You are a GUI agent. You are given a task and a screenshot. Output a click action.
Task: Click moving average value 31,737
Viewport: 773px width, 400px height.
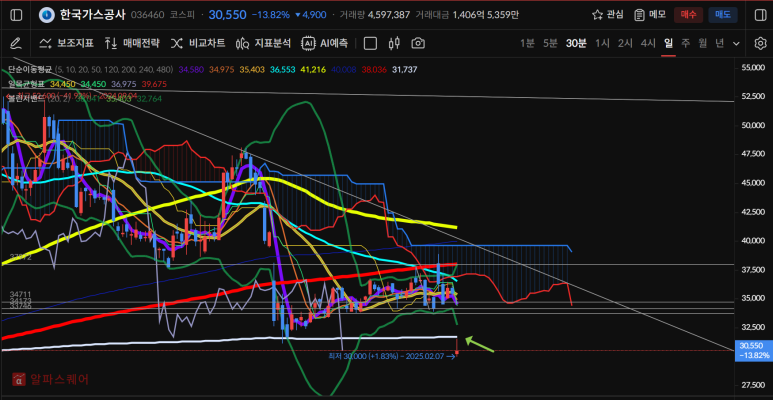pyautogui.click(x=405, y=70)
